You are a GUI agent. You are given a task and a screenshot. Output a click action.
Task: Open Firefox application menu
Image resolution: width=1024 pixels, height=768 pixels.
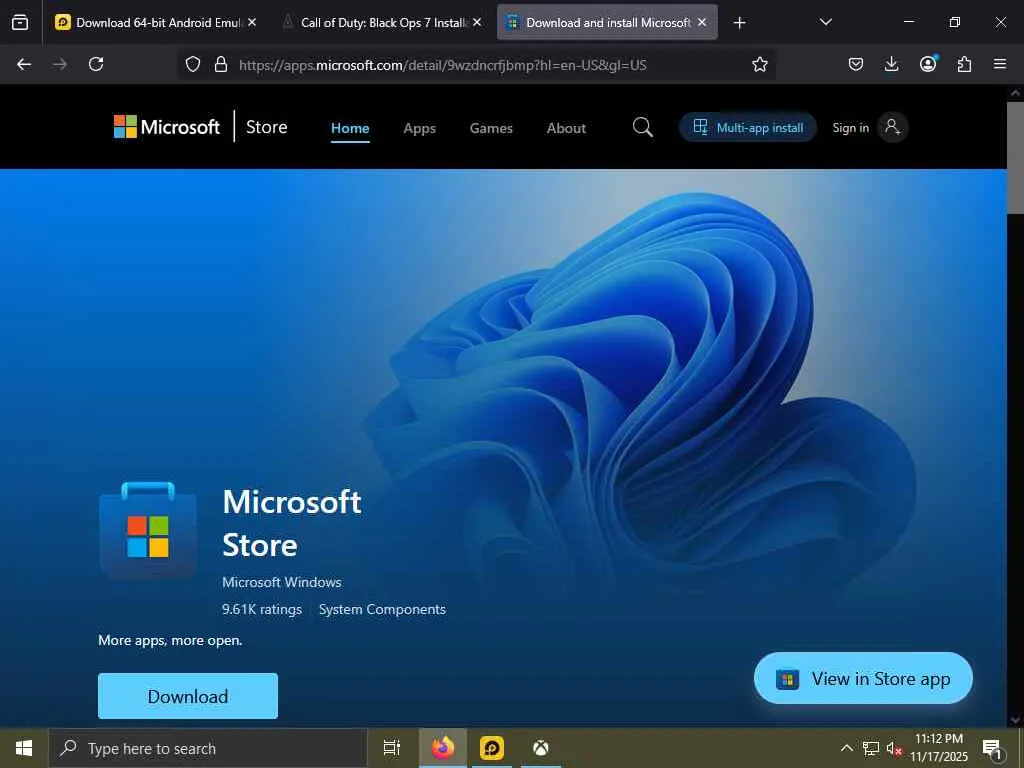tap(1000, 64)
